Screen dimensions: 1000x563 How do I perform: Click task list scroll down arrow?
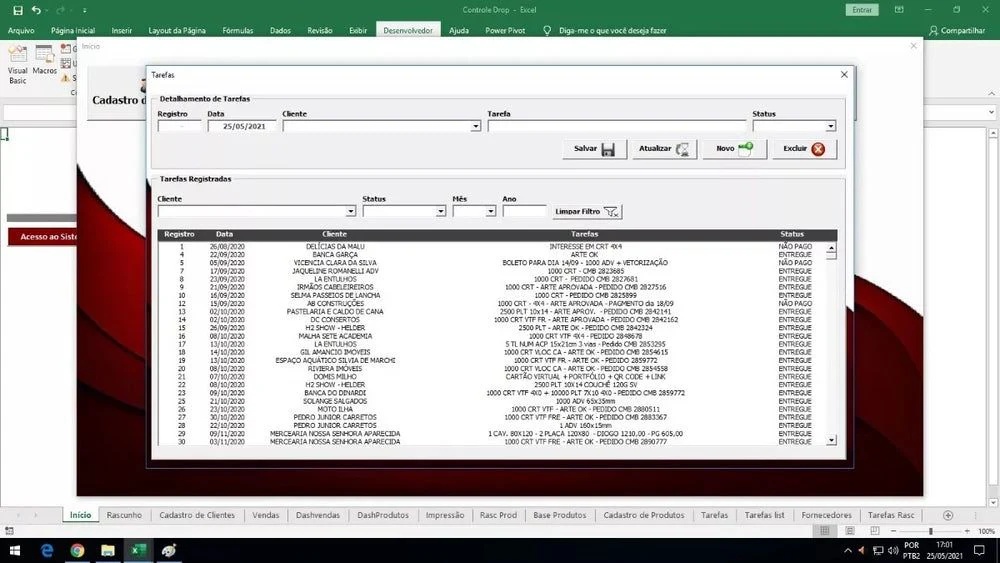pyautogui.click(x=831, y=440)
